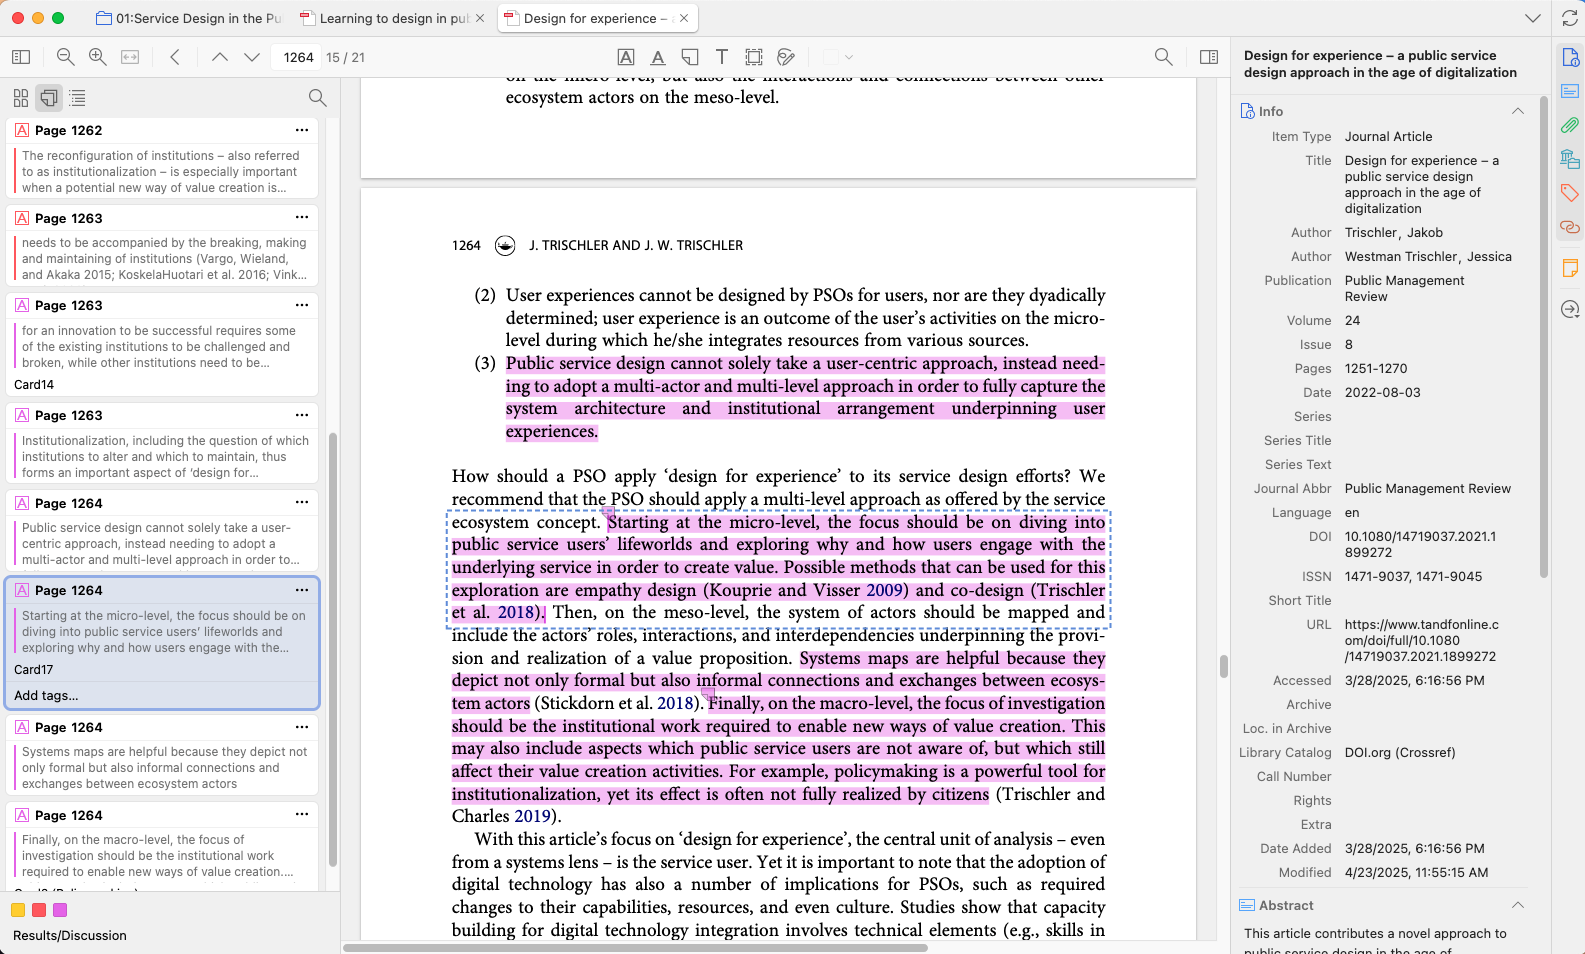This screenshot has width=1585, height=954.
Task: Click the document horizontal scrollbar
Action: click(635, 947)
